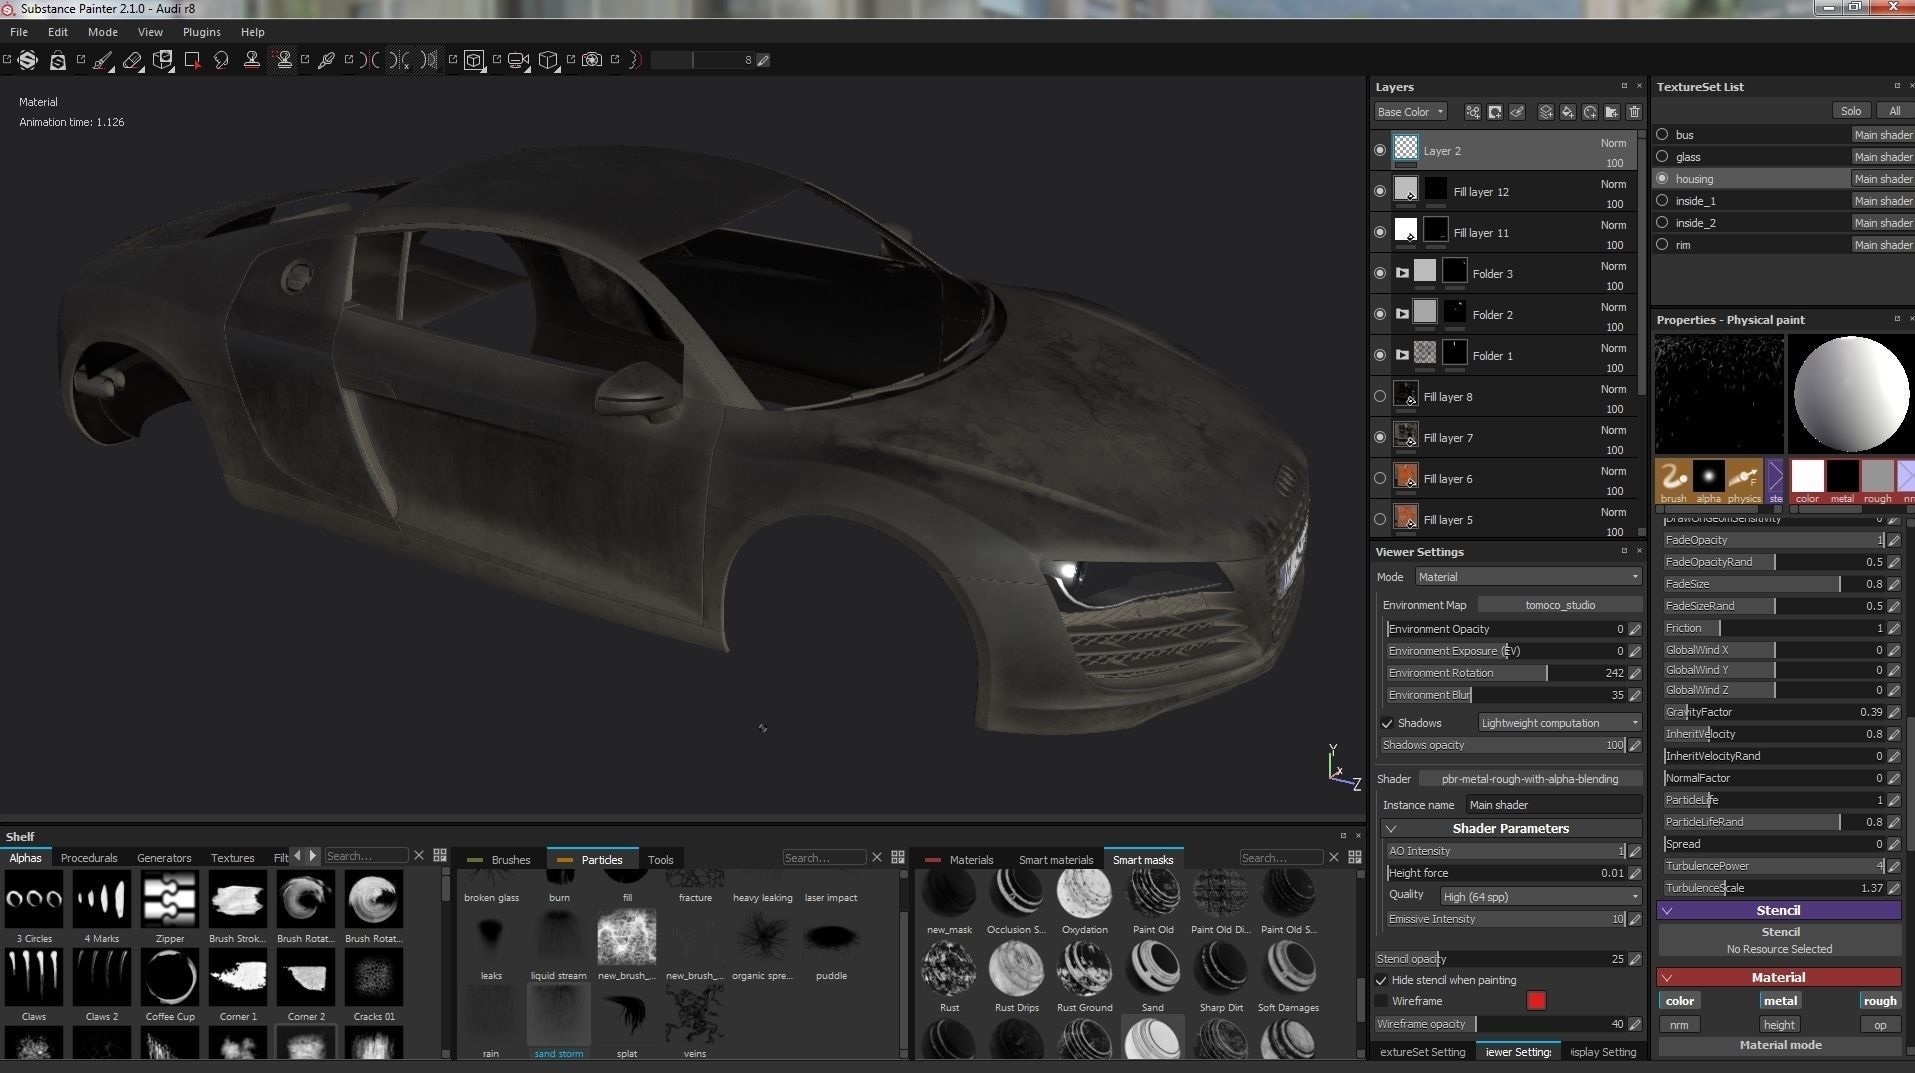
Task: Expand Folder 1 in Layers
Action: (1402, 355)
